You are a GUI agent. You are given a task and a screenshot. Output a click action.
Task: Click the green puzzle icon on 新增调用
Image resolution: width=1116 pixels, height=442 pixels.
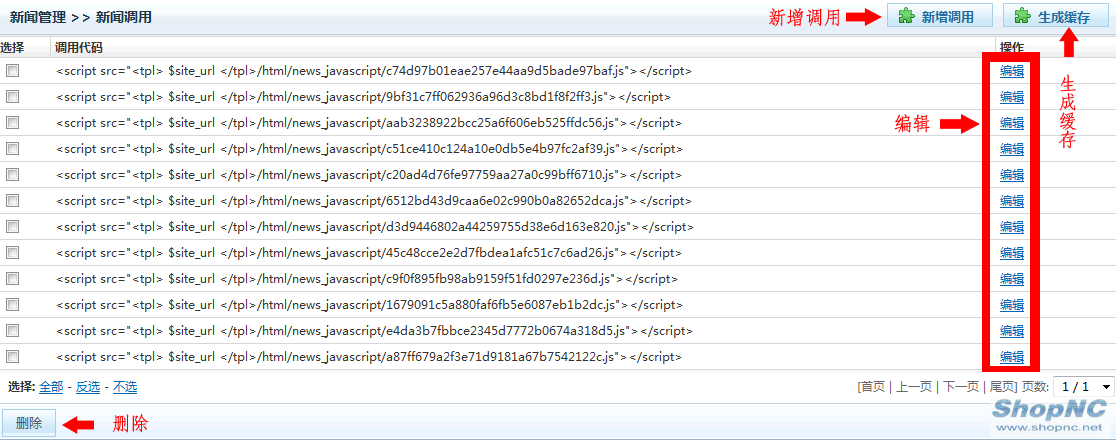(906, 16)
